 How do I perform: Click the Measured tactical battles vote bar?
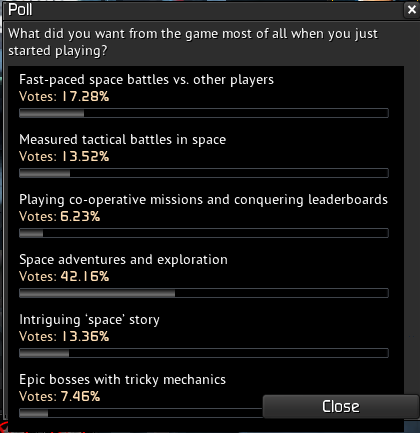pos(204,173)
